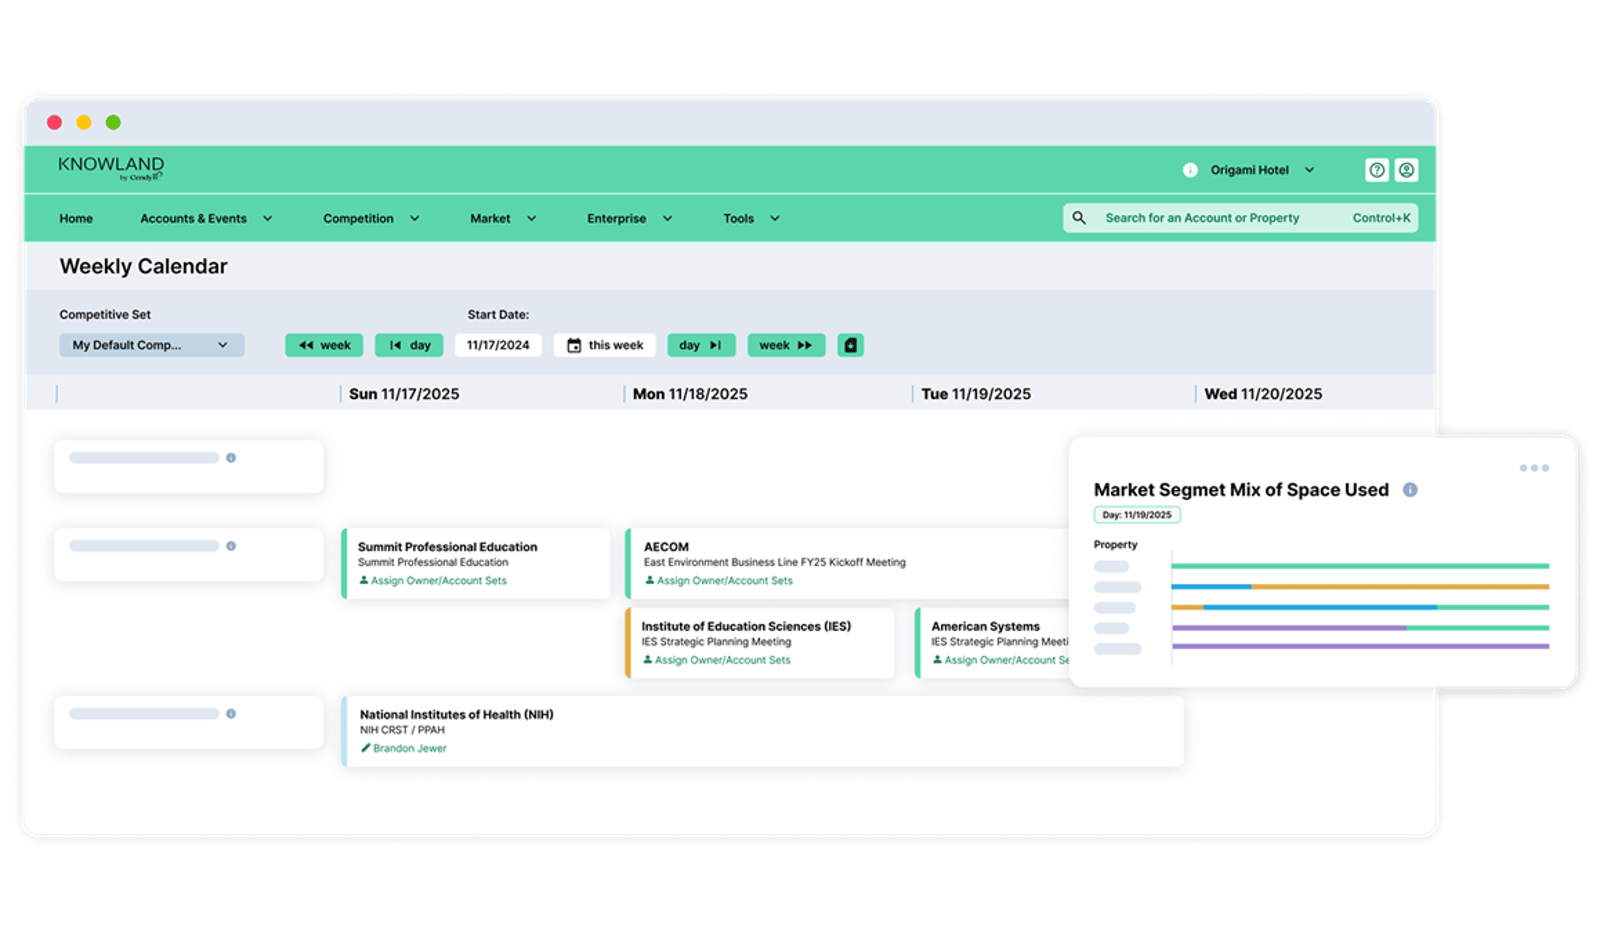Click person icon in Institute of Education Sciences card
Screen dimensions: 1600x937
[x=647, y=660]
